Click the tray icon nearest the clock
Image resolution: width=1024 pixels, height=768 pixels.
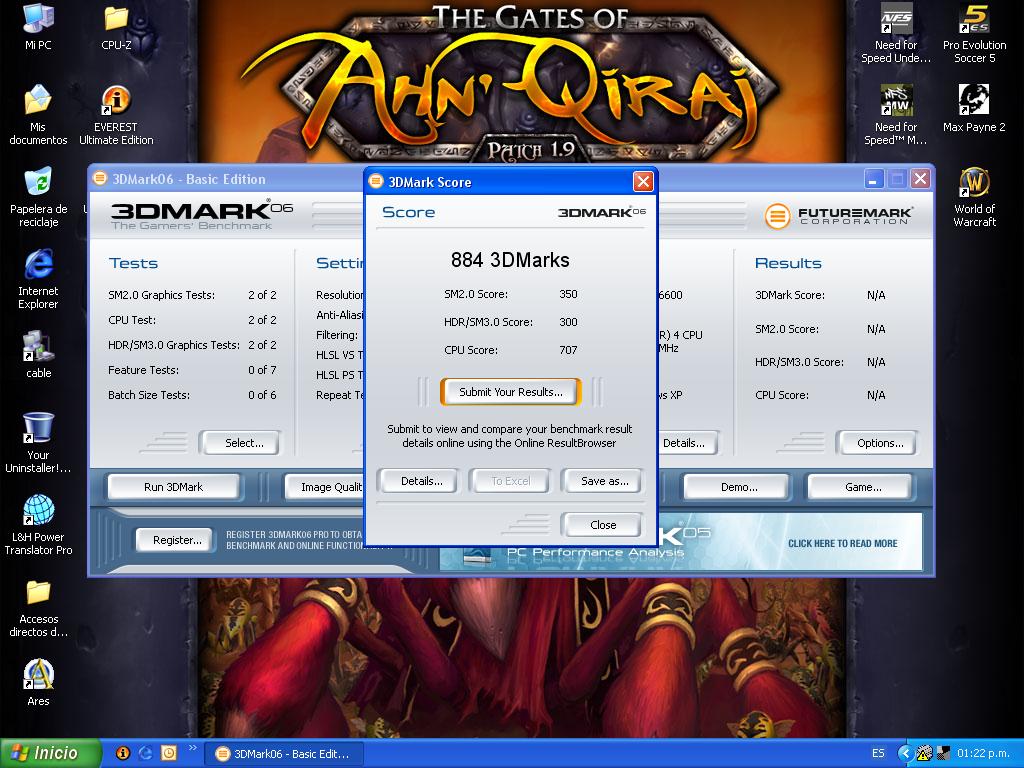coord(943,754)
